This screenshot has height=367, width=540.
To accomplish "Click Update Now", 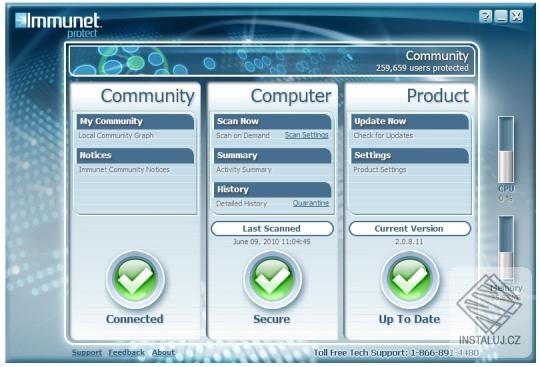I will pyautogui.click(x=410, y=122).
